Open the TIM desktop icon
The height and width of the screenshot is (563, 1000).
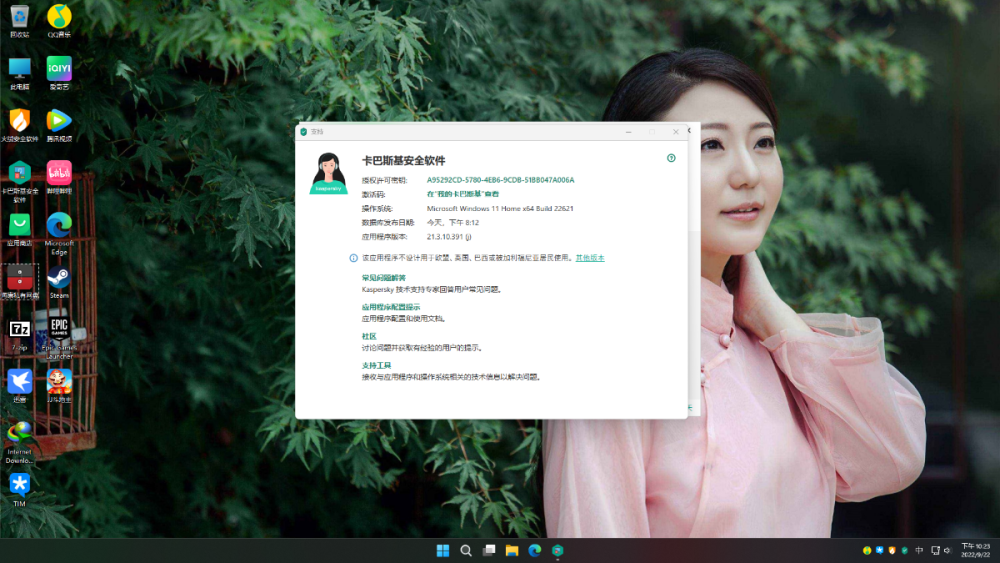pyautogui.click(x=20, y=490)
